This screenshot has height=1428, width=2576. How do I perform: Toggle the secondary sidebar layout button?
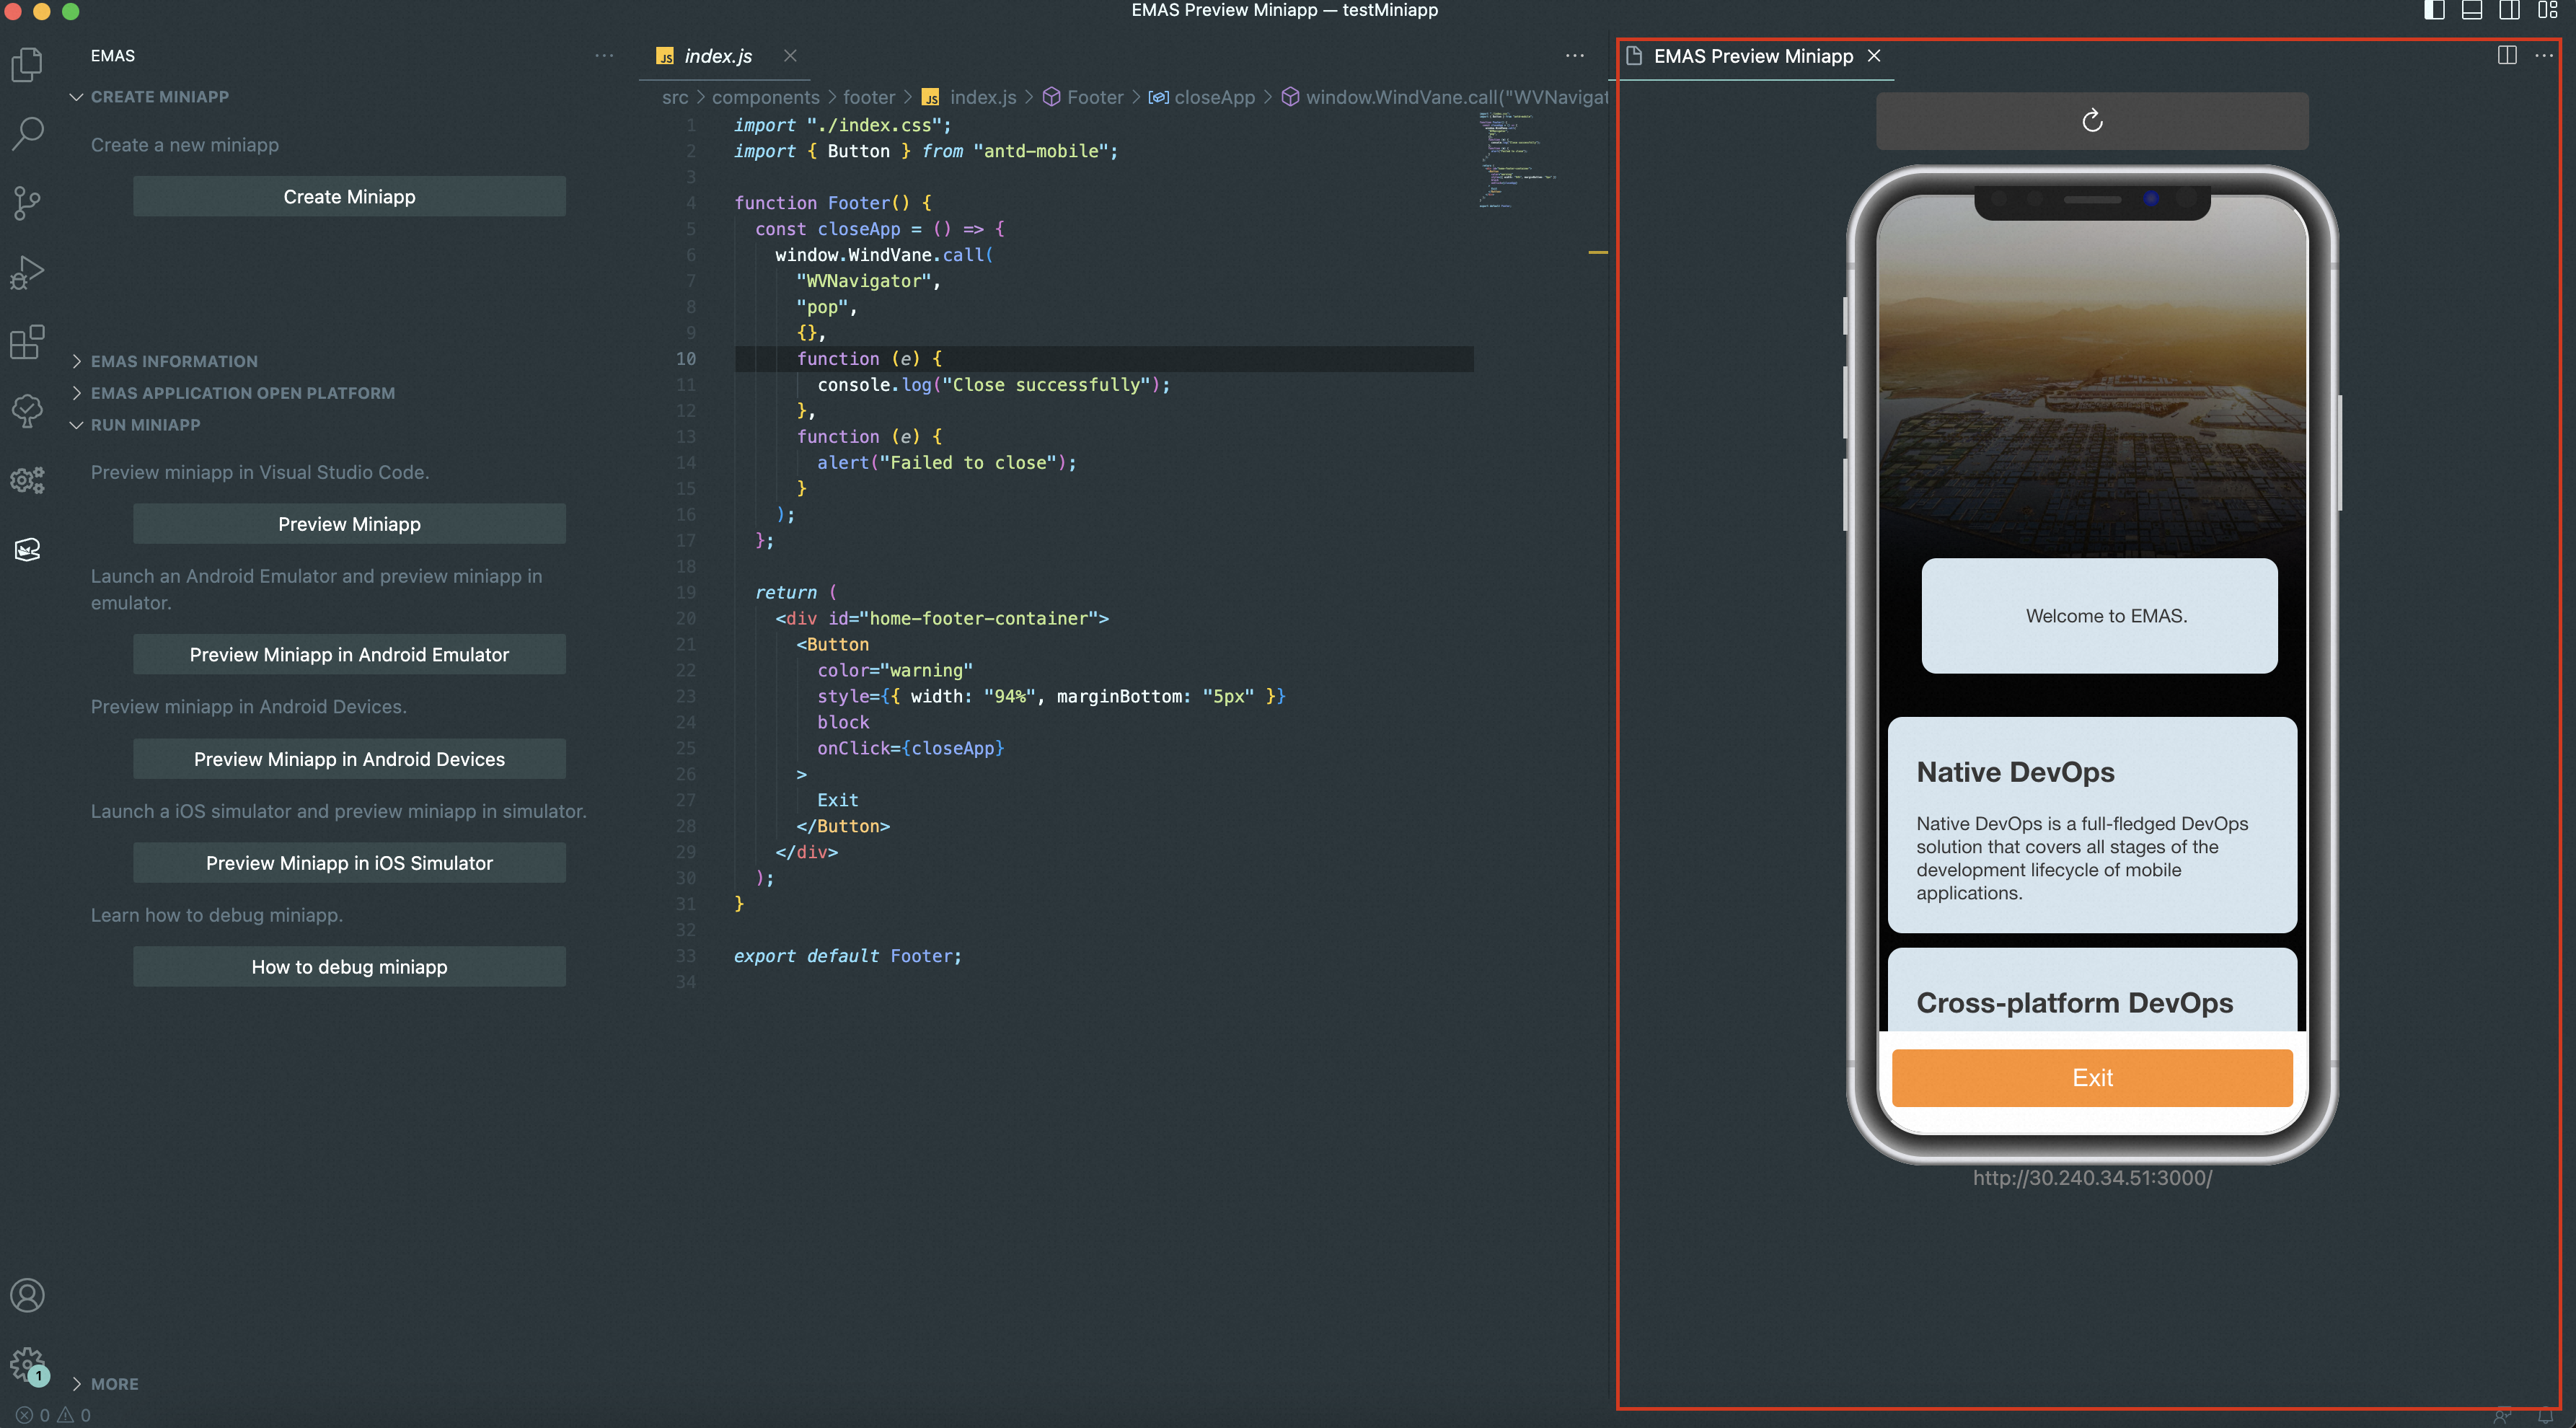tap(2509, 11)
